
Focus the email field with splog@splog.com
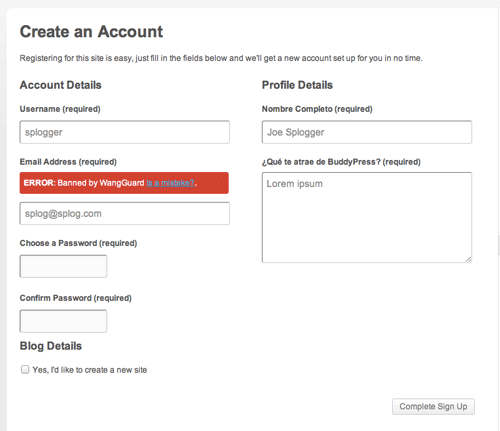124,213
